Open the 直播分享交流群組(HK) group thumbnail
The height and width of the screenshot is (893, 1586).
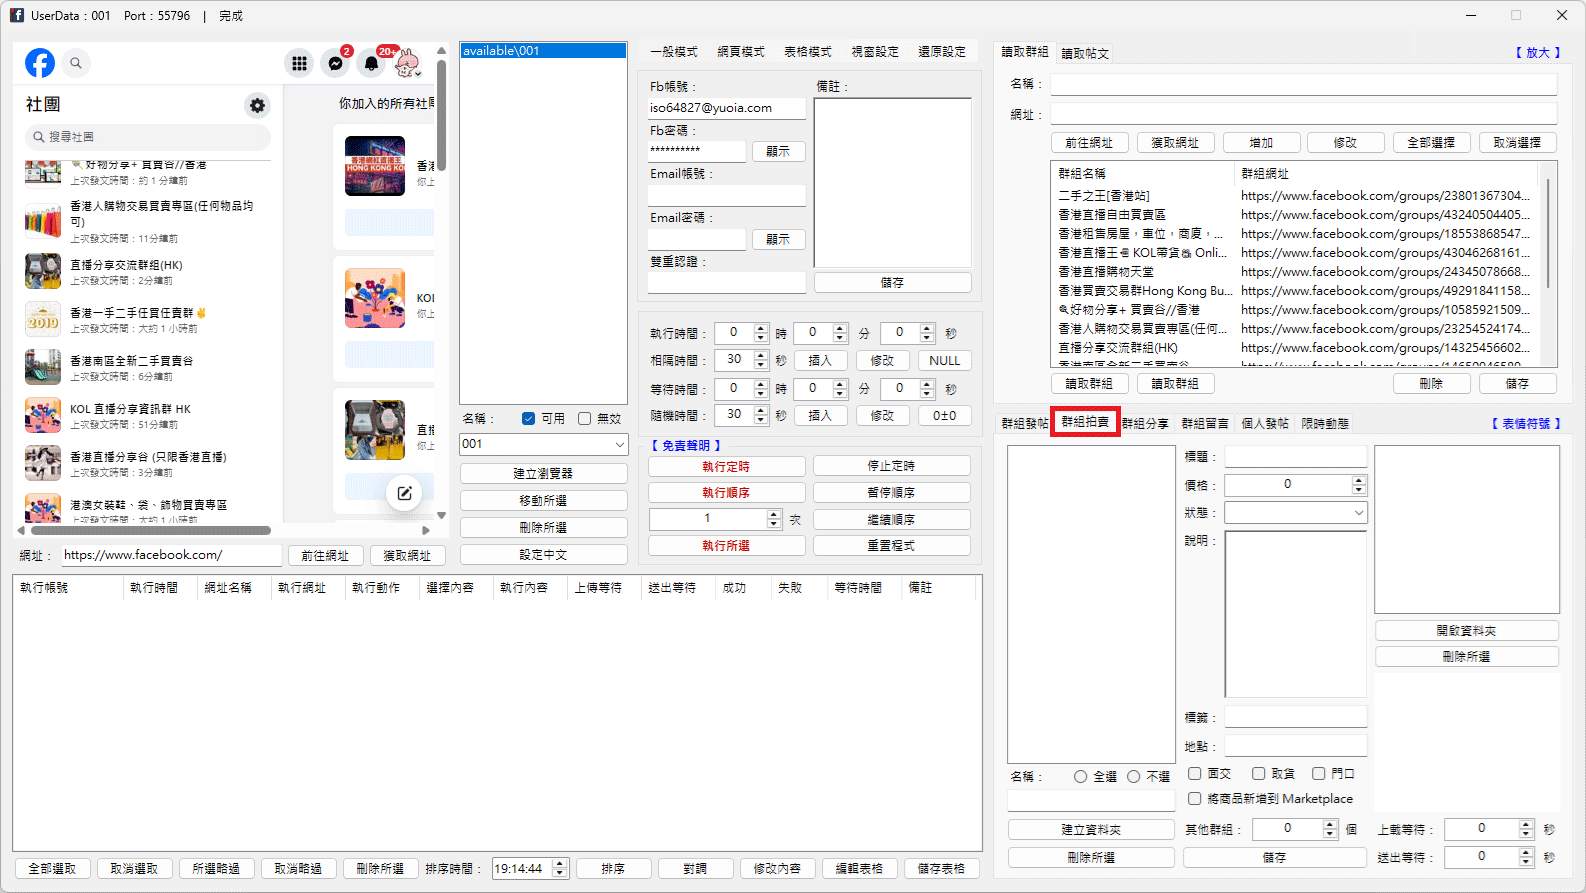[x=43, y=271]
